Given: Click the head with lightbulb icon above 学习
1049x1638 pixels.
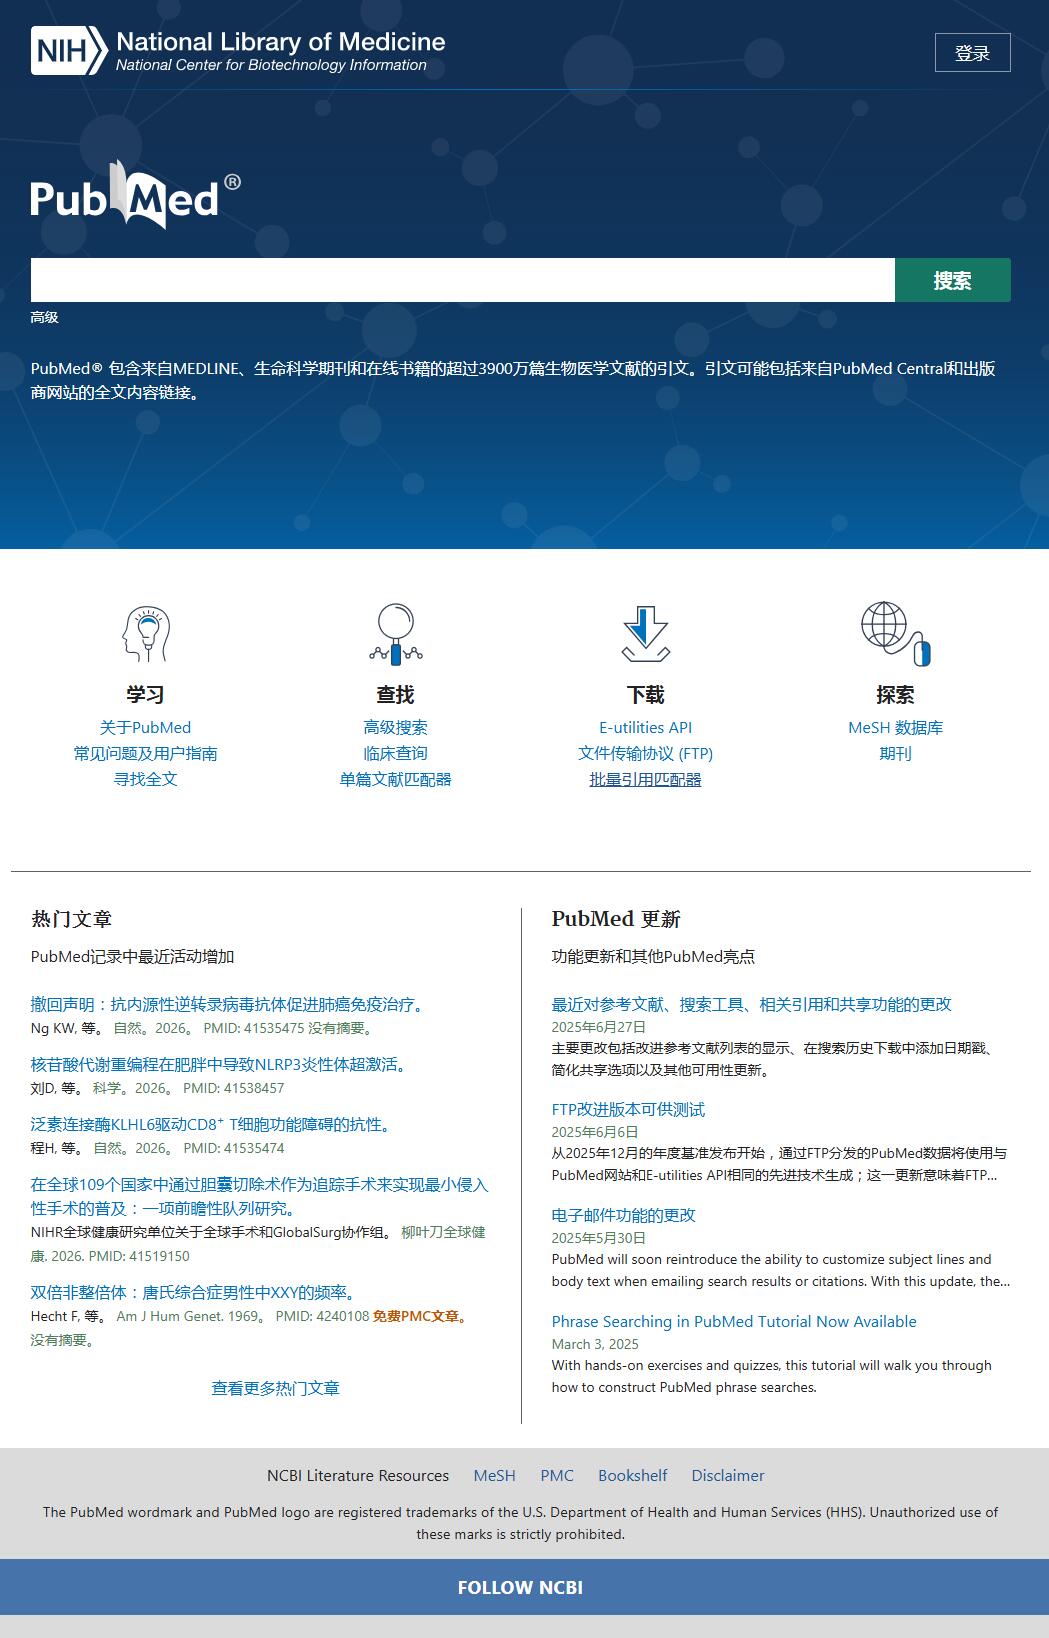Looking at the screenshot, I should click(145, 634).
